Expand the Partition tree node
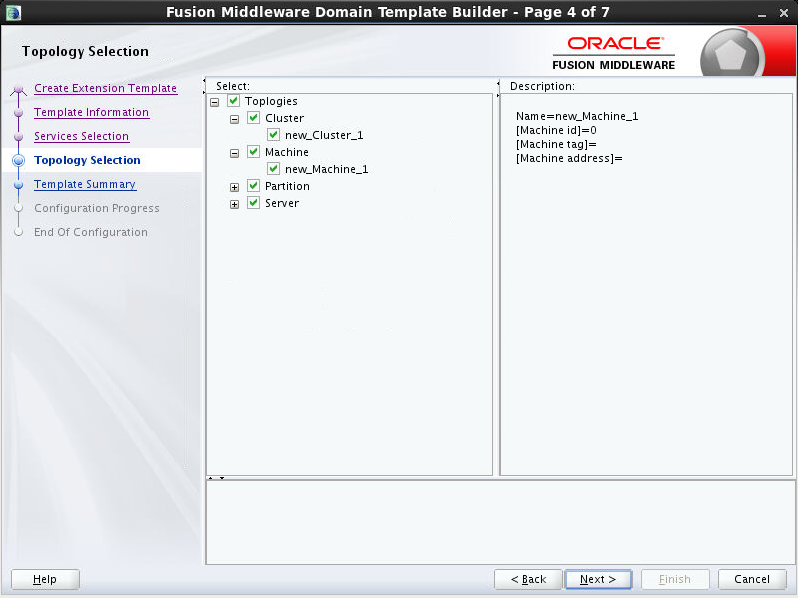 coord(234,187)
